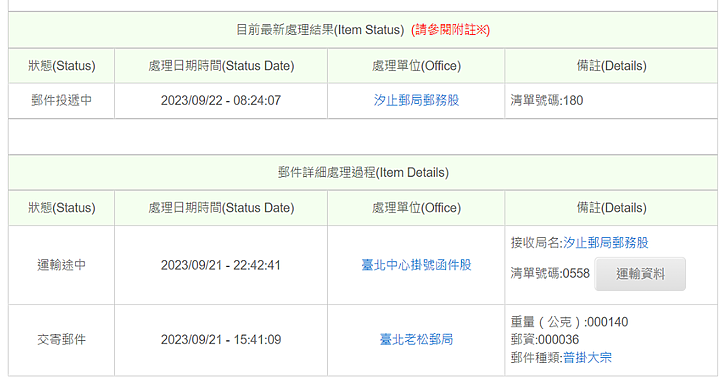This screenshot has width=720, height=380.
Task: Click the 2023/09/22 - 08:24:07 timestamp
Action: coord(221,101)
